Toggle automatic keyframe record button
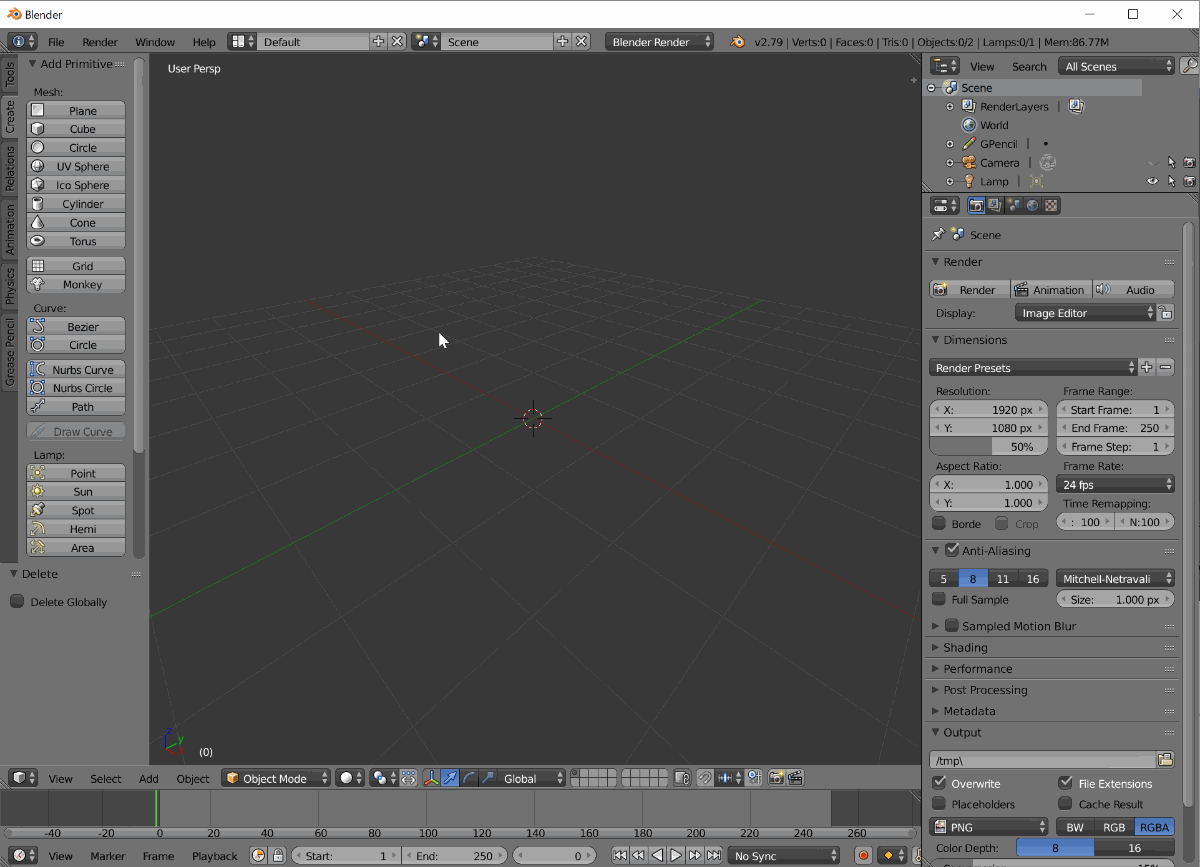 [x=864, y=856]
